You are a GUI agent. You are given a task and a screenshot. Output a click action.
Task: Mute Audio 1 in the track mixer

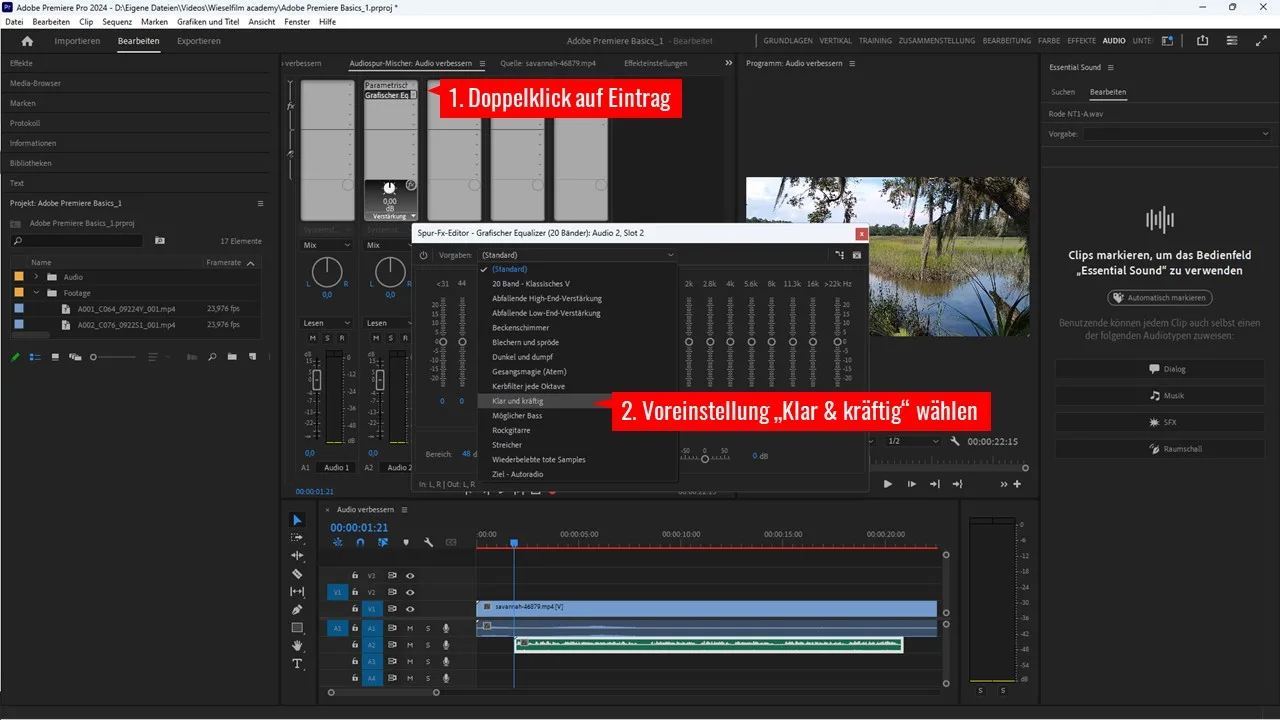point(313,338)
